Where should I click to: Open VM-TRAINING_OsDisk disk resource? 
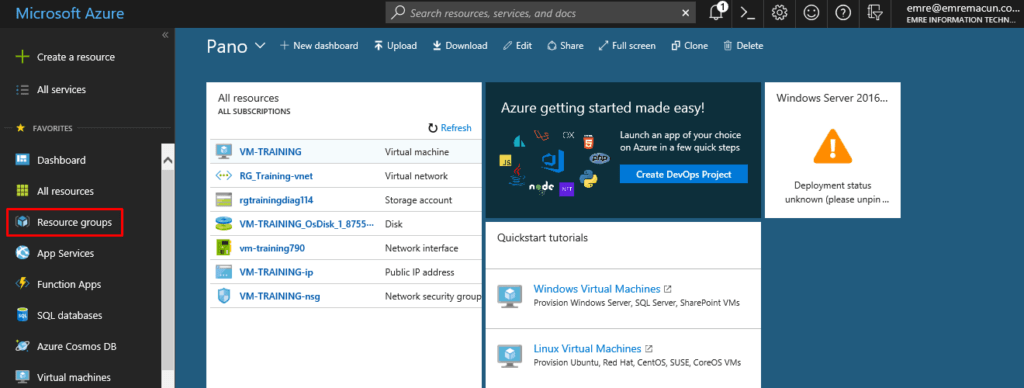307,224
